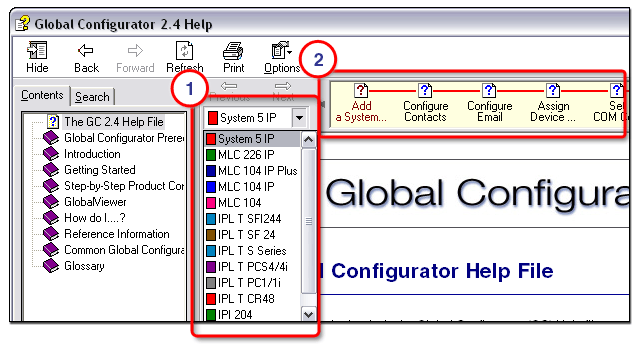
Task: Switch to the Contents tab
Action: click(42, 95)
